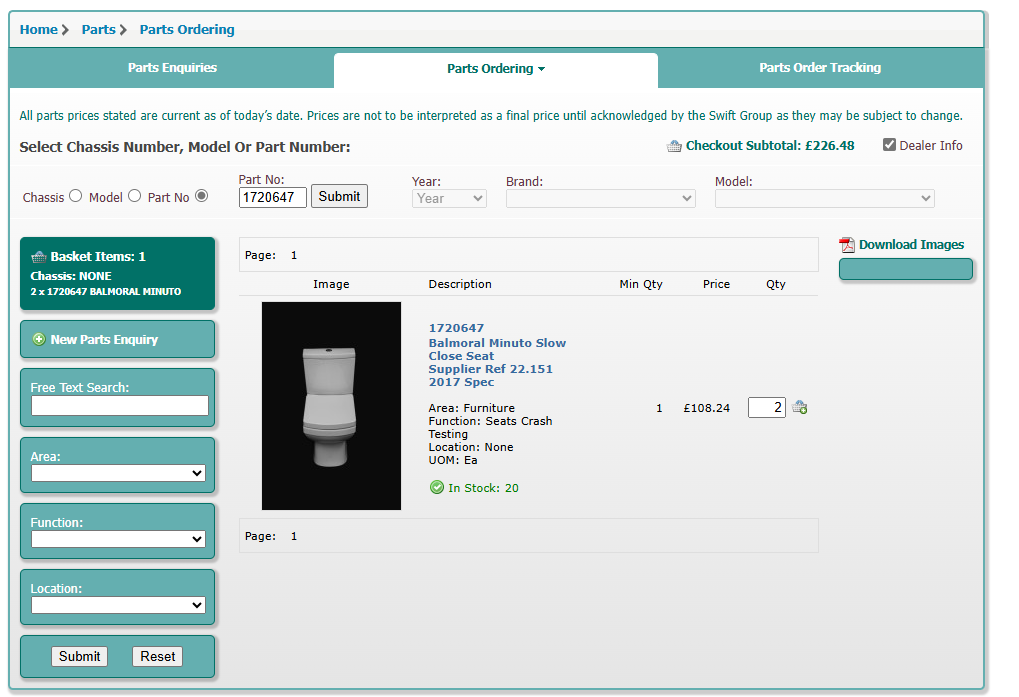This screenshot has width=1019, height=697.
Task: Select the Chassis radio button
Action: 75,196
